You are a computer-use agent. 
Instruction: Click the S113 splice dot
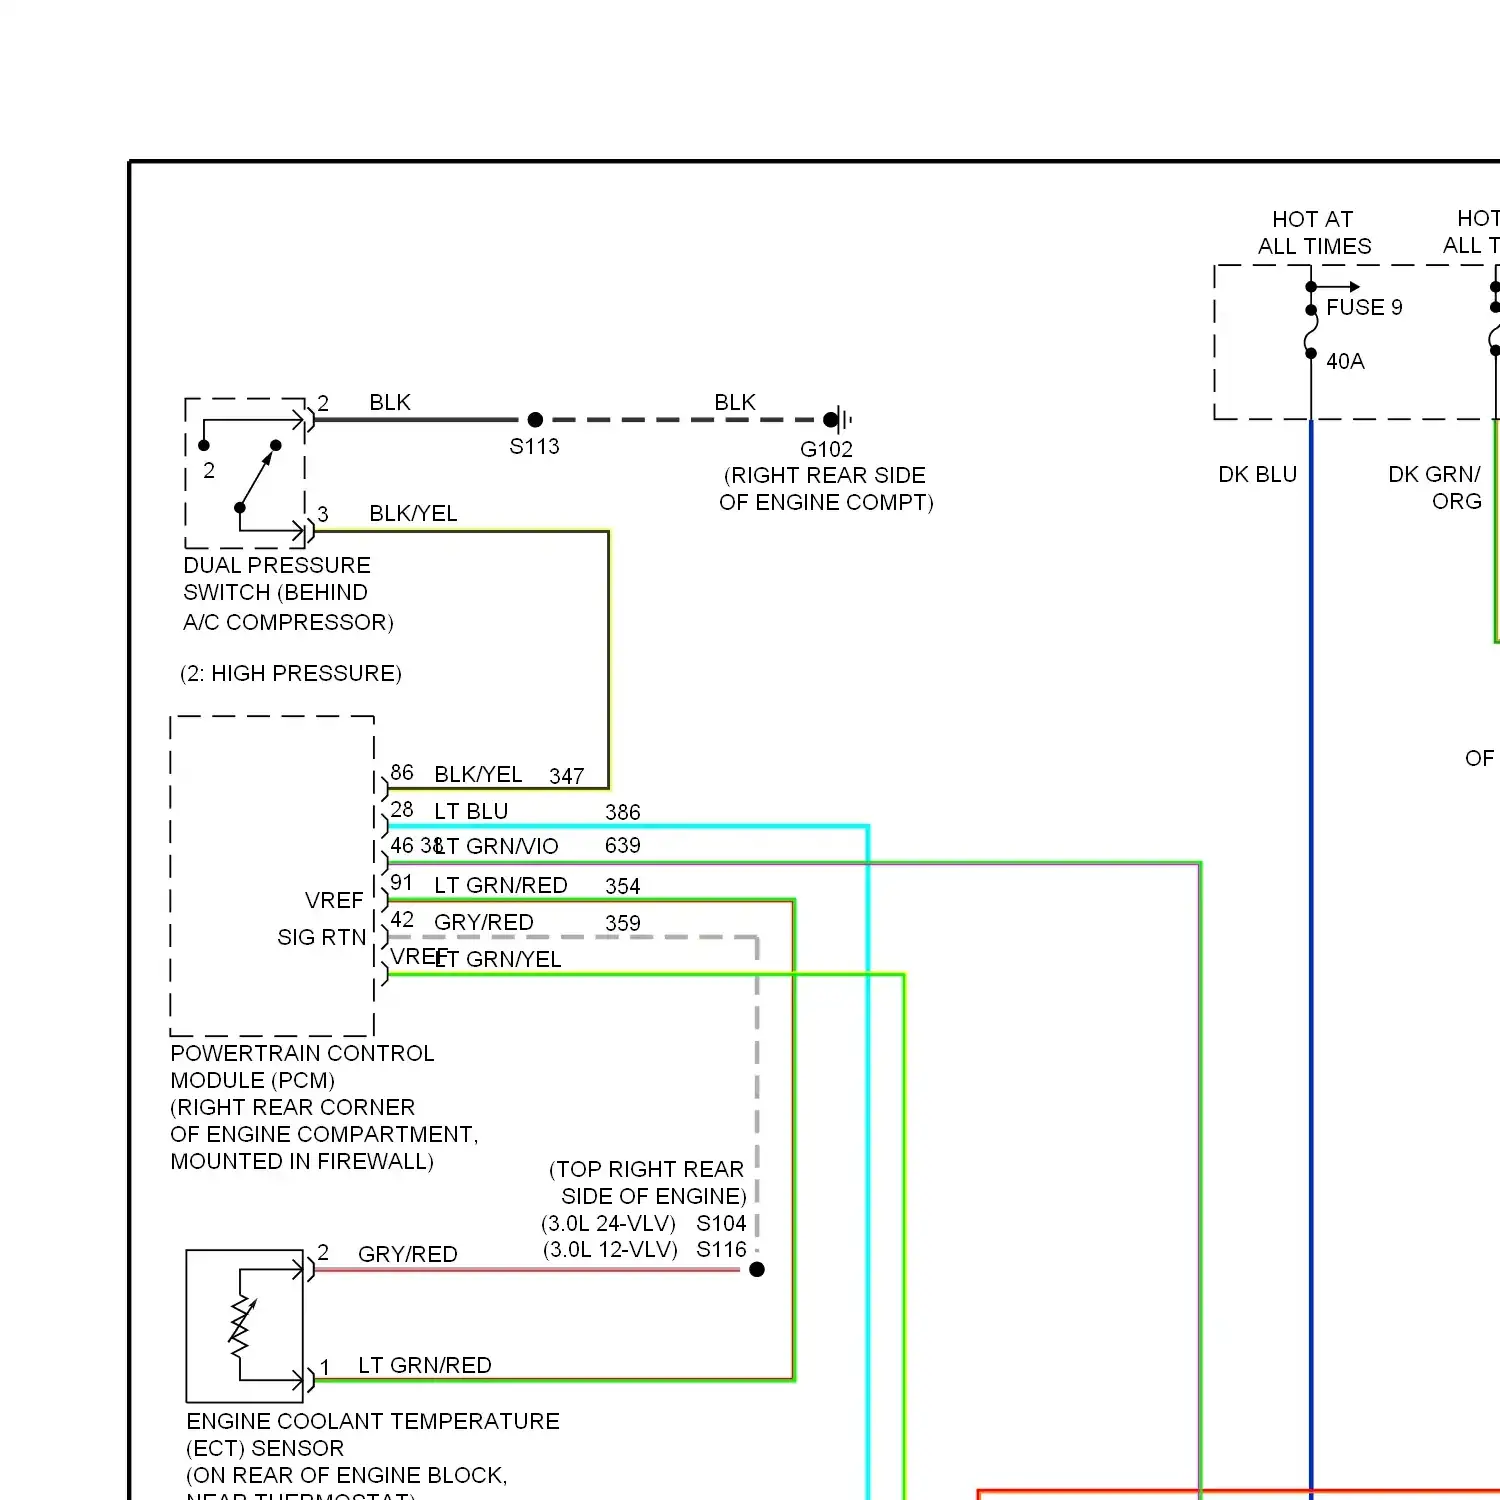click(535, 420)
